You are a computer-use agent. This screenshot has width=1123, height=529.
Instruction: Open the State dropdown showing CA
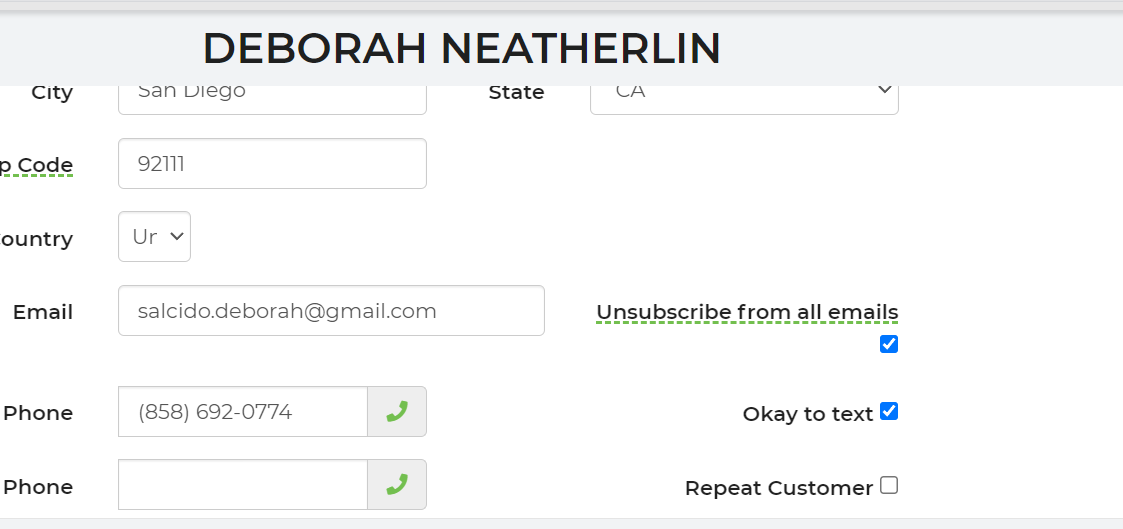(744, 91)
